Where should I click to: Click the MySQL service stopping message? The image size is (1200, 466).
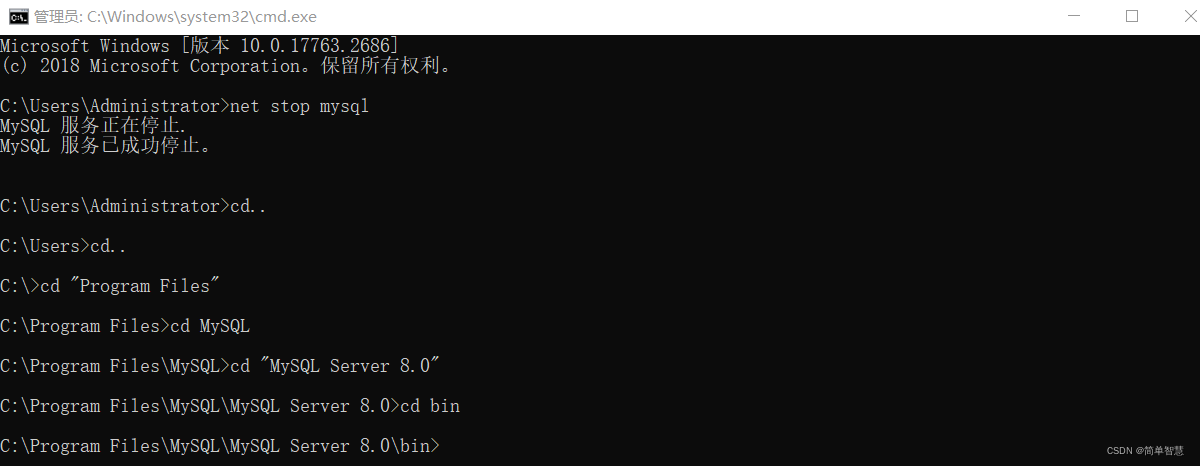[x=94, y=126]
